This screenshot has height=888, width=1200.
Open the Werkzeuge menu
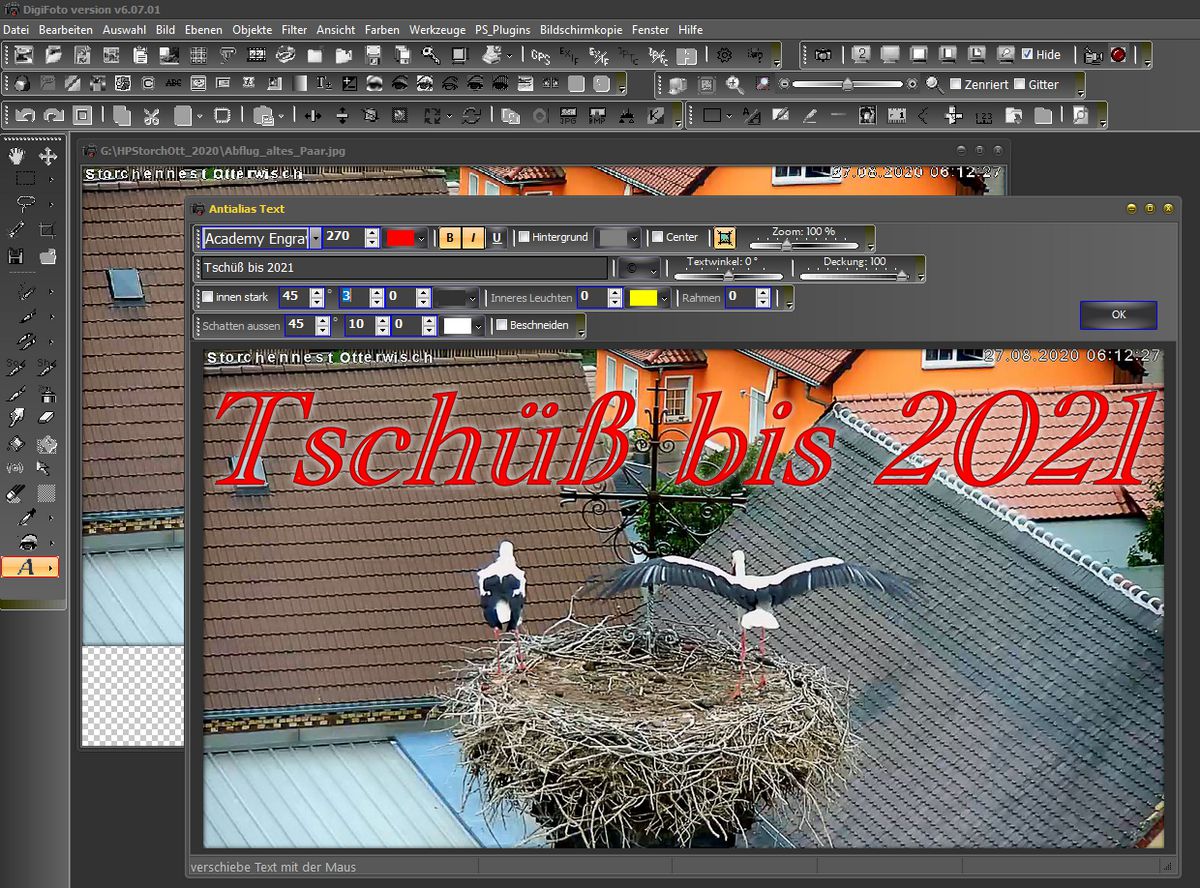click(x=437, y=30)
